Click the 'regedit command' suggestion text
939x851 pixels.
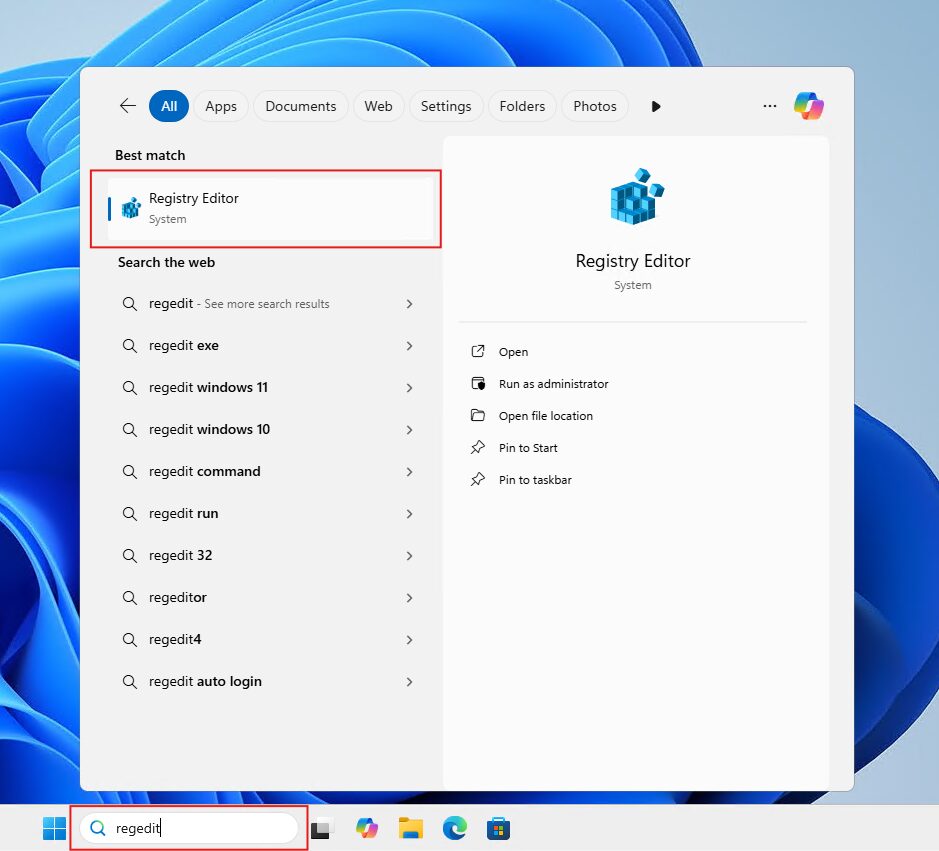(204, 471)
